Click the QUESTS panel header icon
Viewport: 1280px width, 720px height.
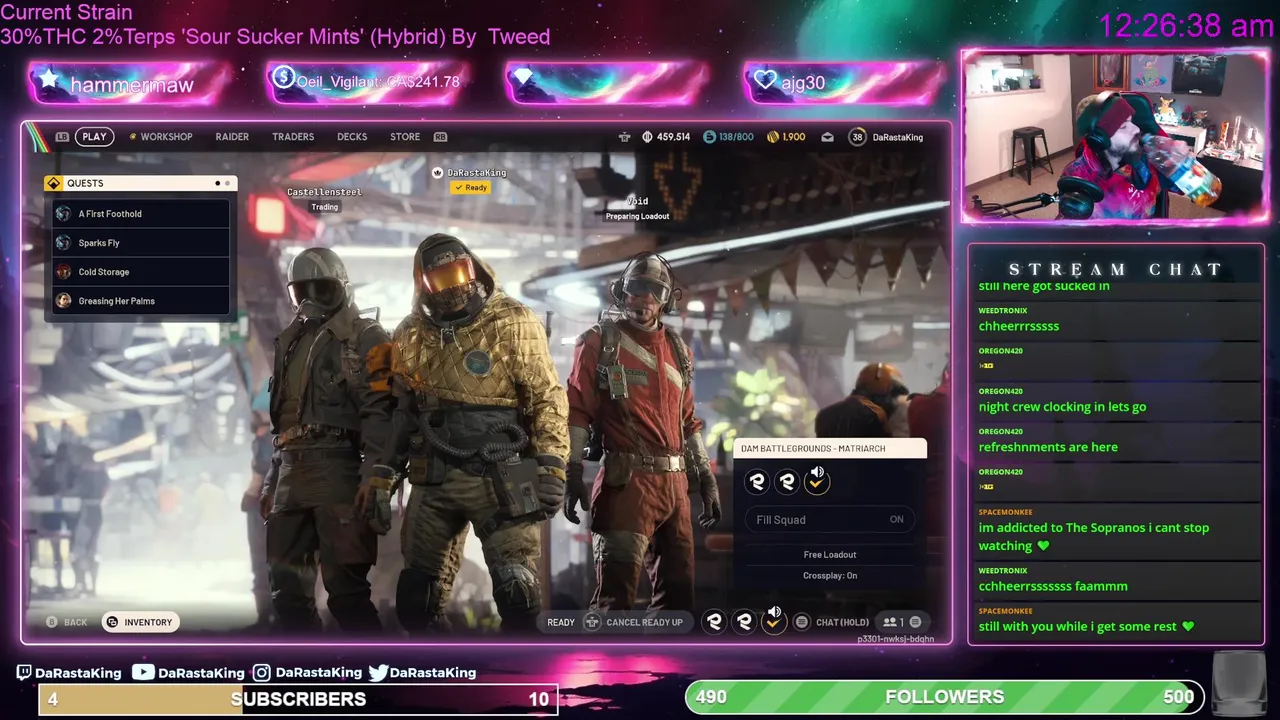53,183
